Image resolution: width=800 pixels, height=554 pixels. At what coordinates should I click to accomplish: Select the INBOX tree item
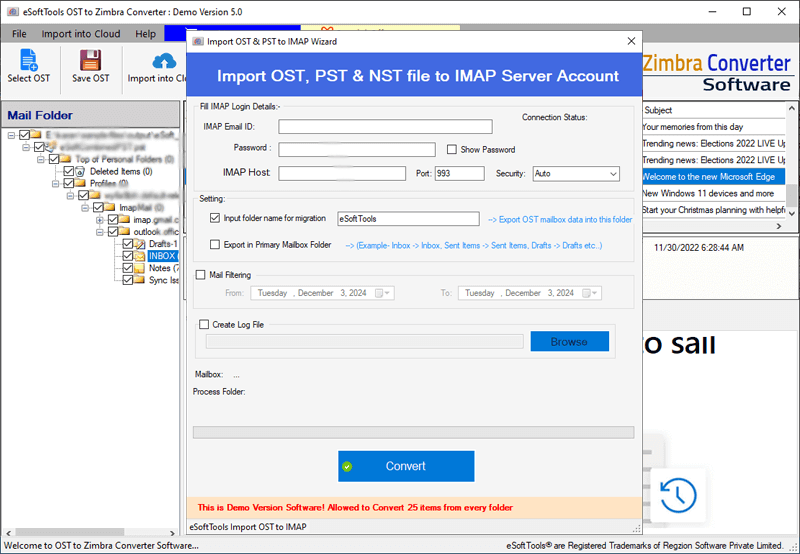[x=162, y=256]
